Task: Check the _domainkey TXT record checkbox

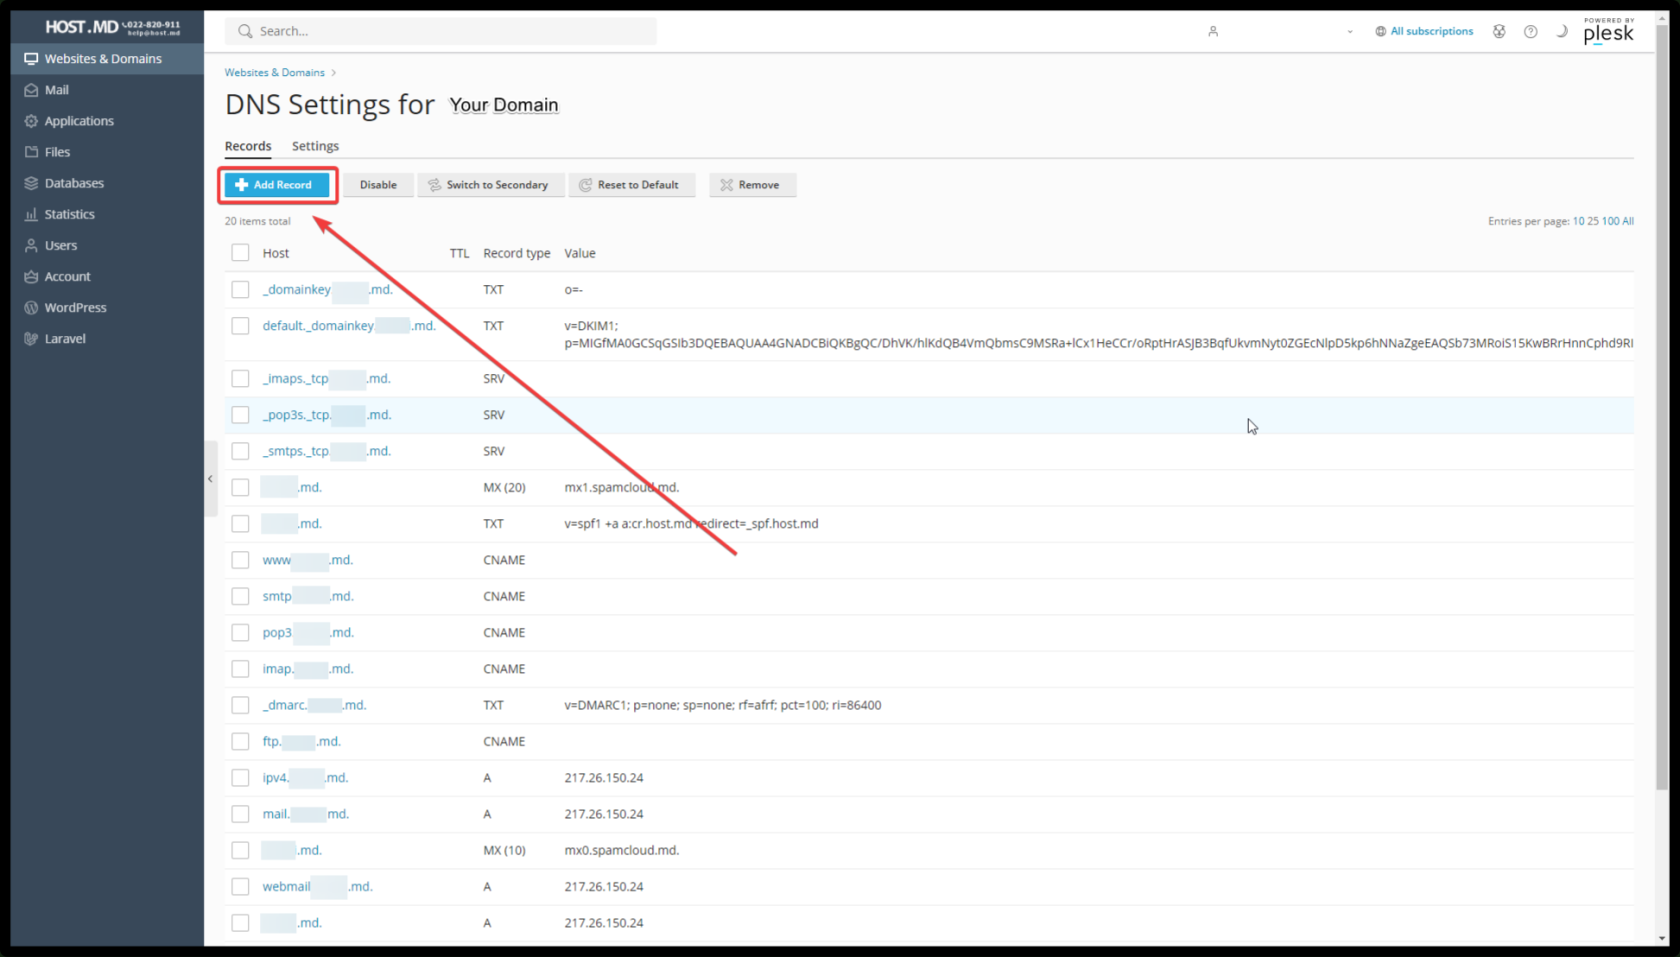Action: pyautogui.click(x=240, y=289)
